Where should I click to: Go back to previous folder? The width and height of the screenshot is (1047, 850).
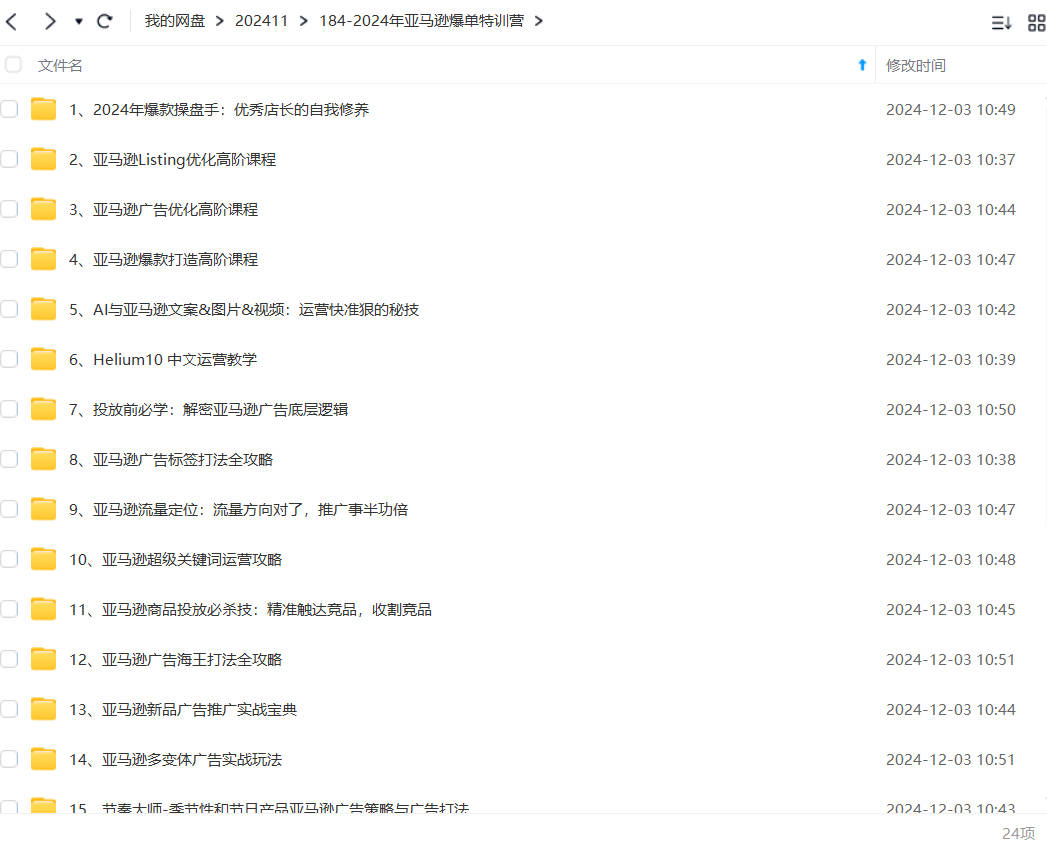click(11, 21)
